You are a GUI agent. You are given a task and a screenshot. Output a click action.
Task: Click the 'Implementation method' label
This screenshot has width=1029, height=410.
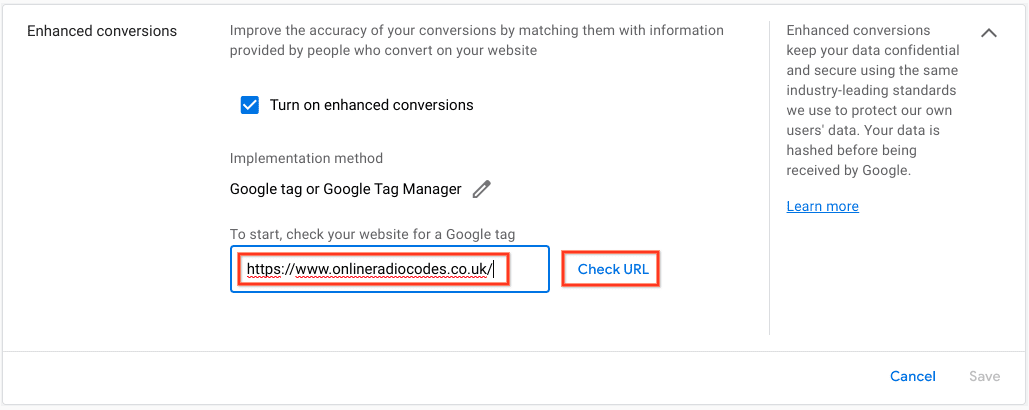306,158
